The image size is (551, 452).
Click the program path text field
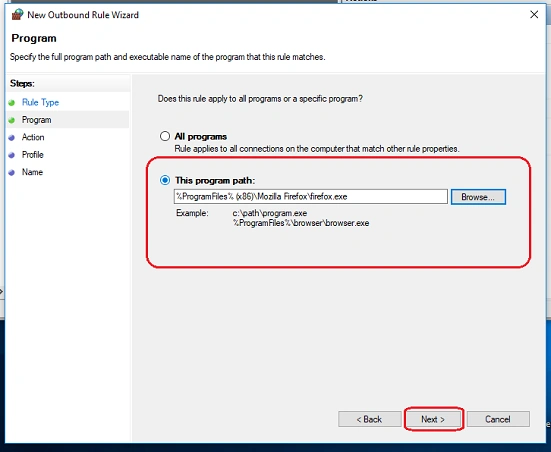(x=311, y=196)
